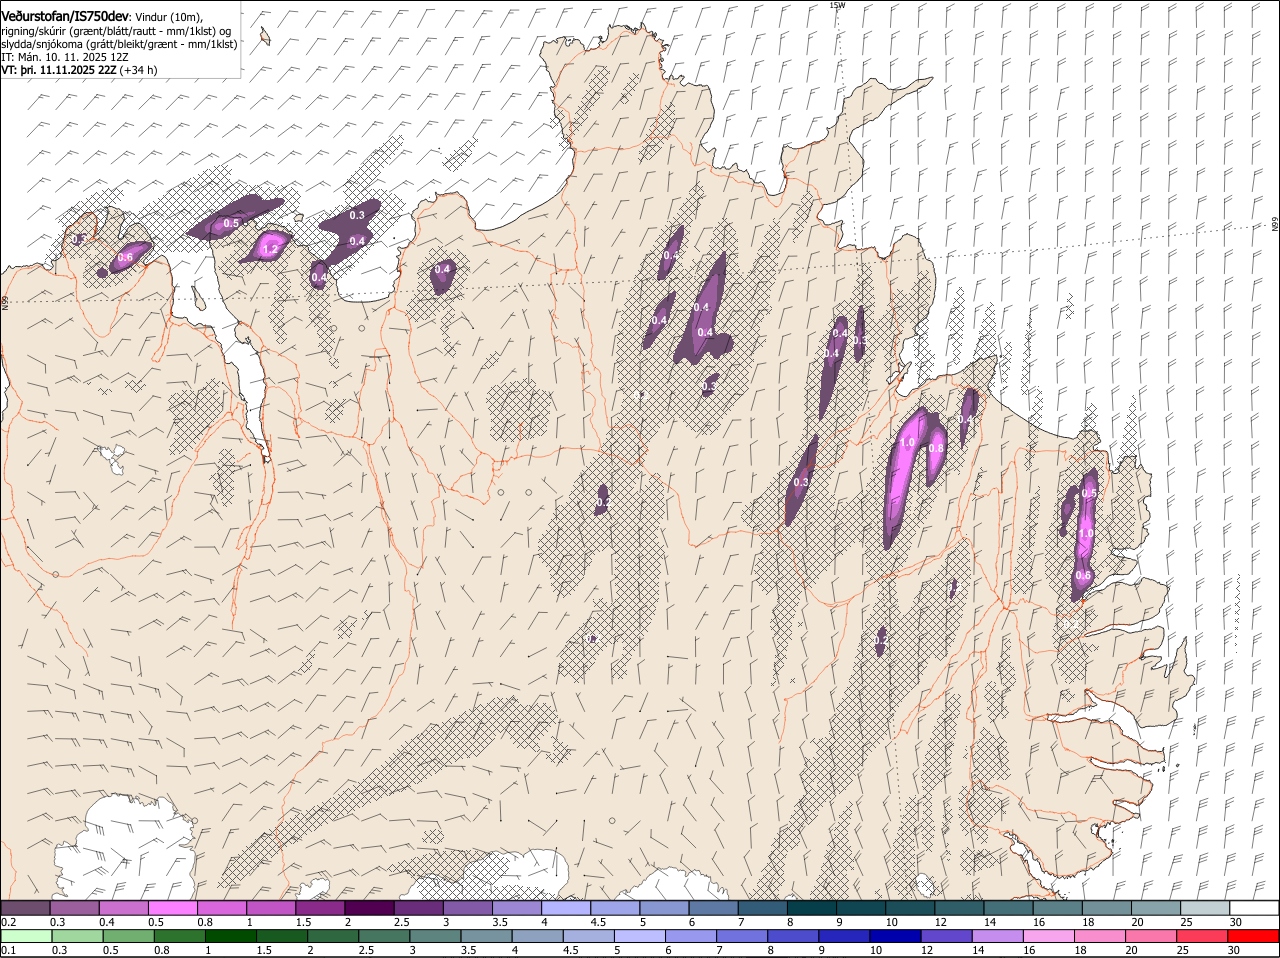The height and width of the screenshot is (958, 1280).
Task: Click the 15W longitude label at top
Action: pyautogui.click(x=837, y=5)
